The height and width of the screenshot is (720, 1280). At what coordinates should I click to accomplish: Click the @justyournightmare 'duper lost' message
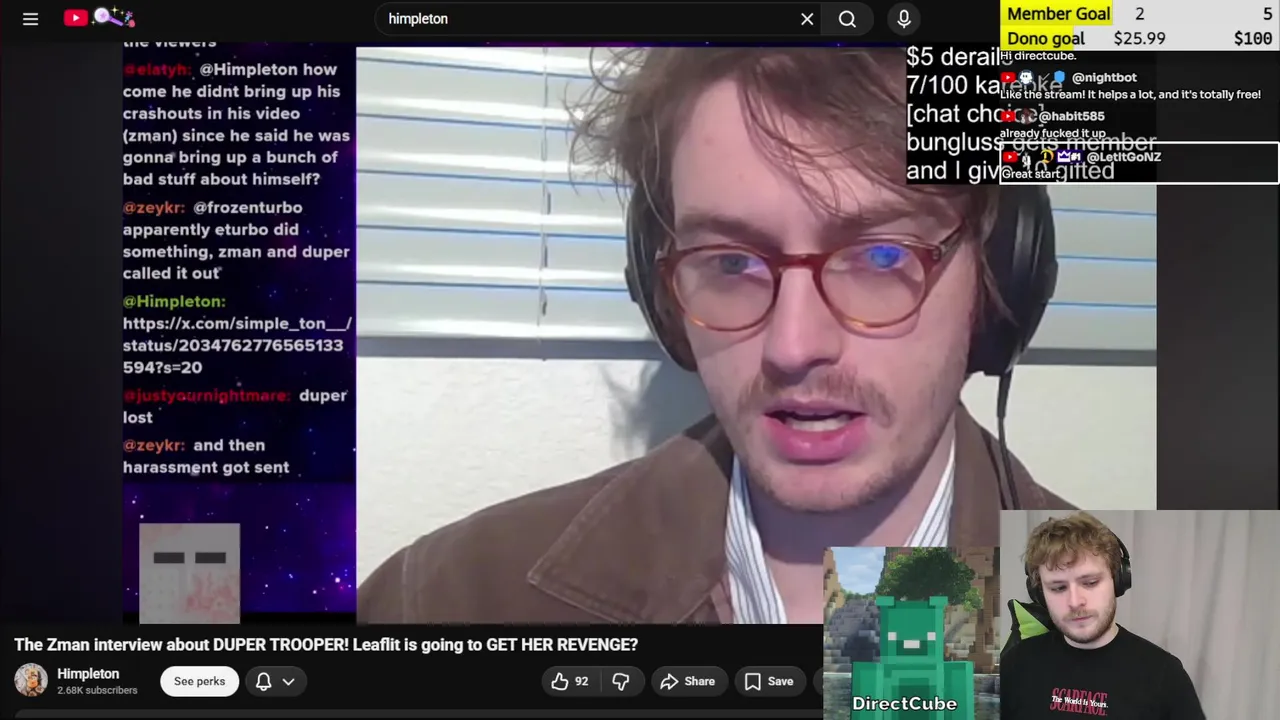point(235,406)
